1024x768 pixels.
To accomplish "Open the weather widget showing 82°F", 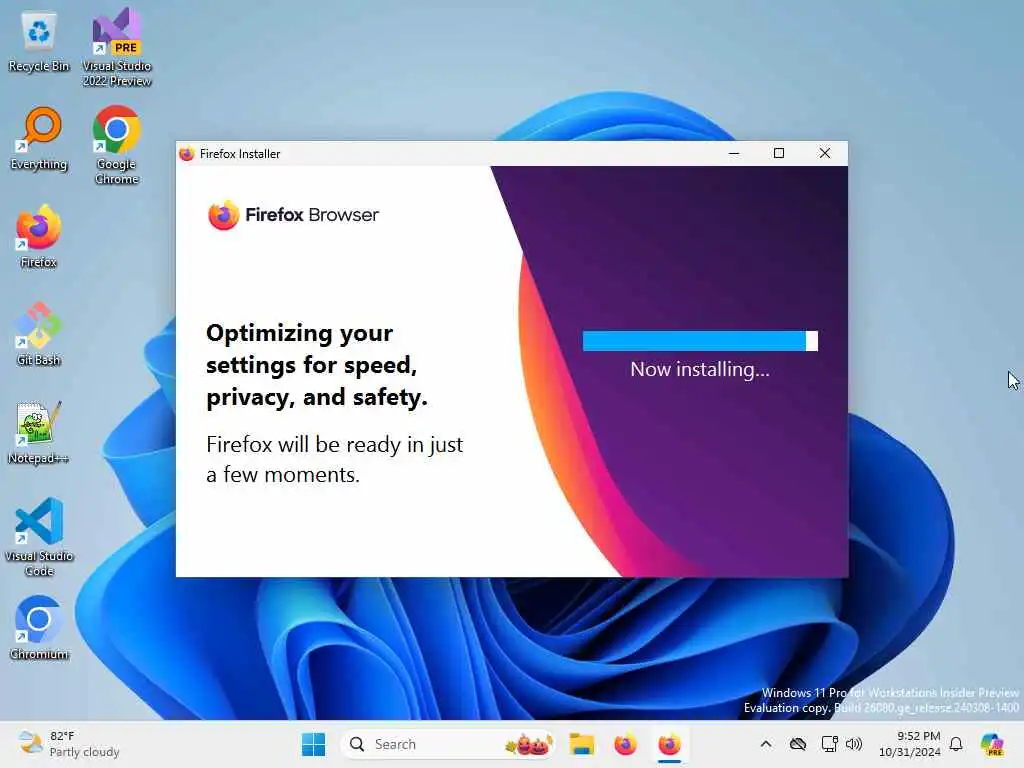I will click(x=69, y=744).
